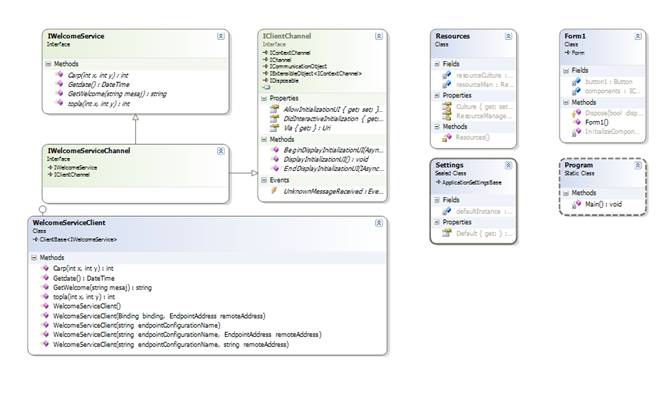
Task: Click the Carp method icon in IWelcomeService
Action: point(58,75)
